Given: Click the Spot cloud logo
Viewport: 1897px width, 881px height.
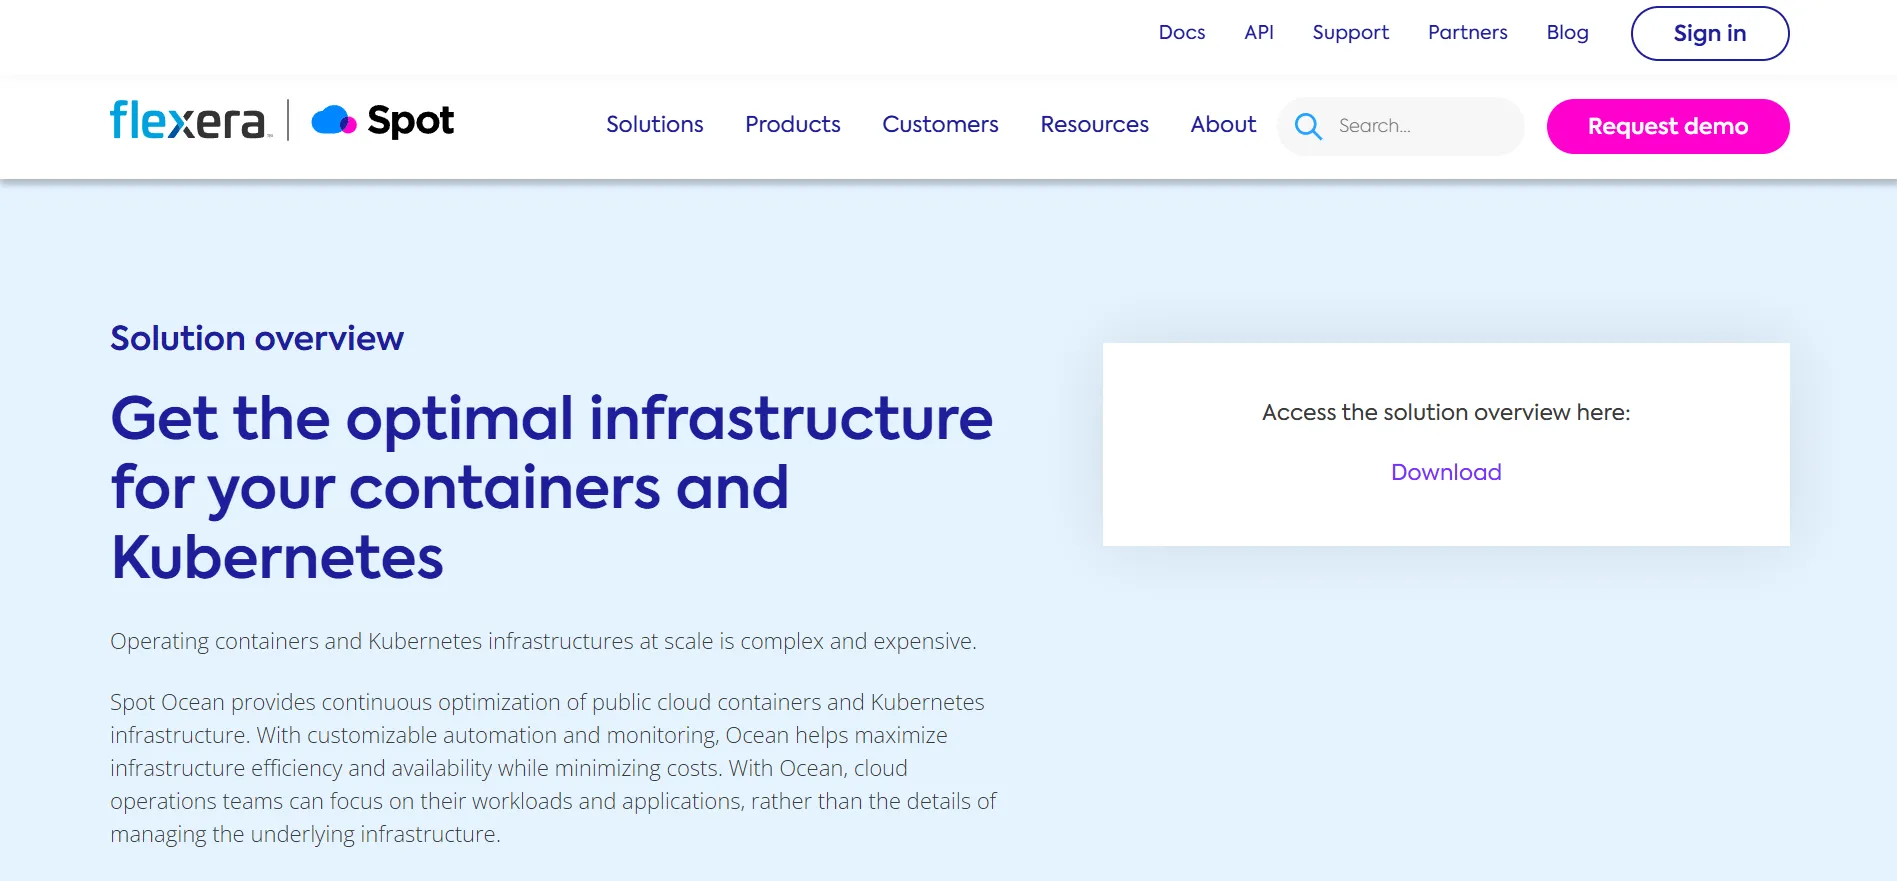Looking at the screenshot, I should tap(383, 121).
